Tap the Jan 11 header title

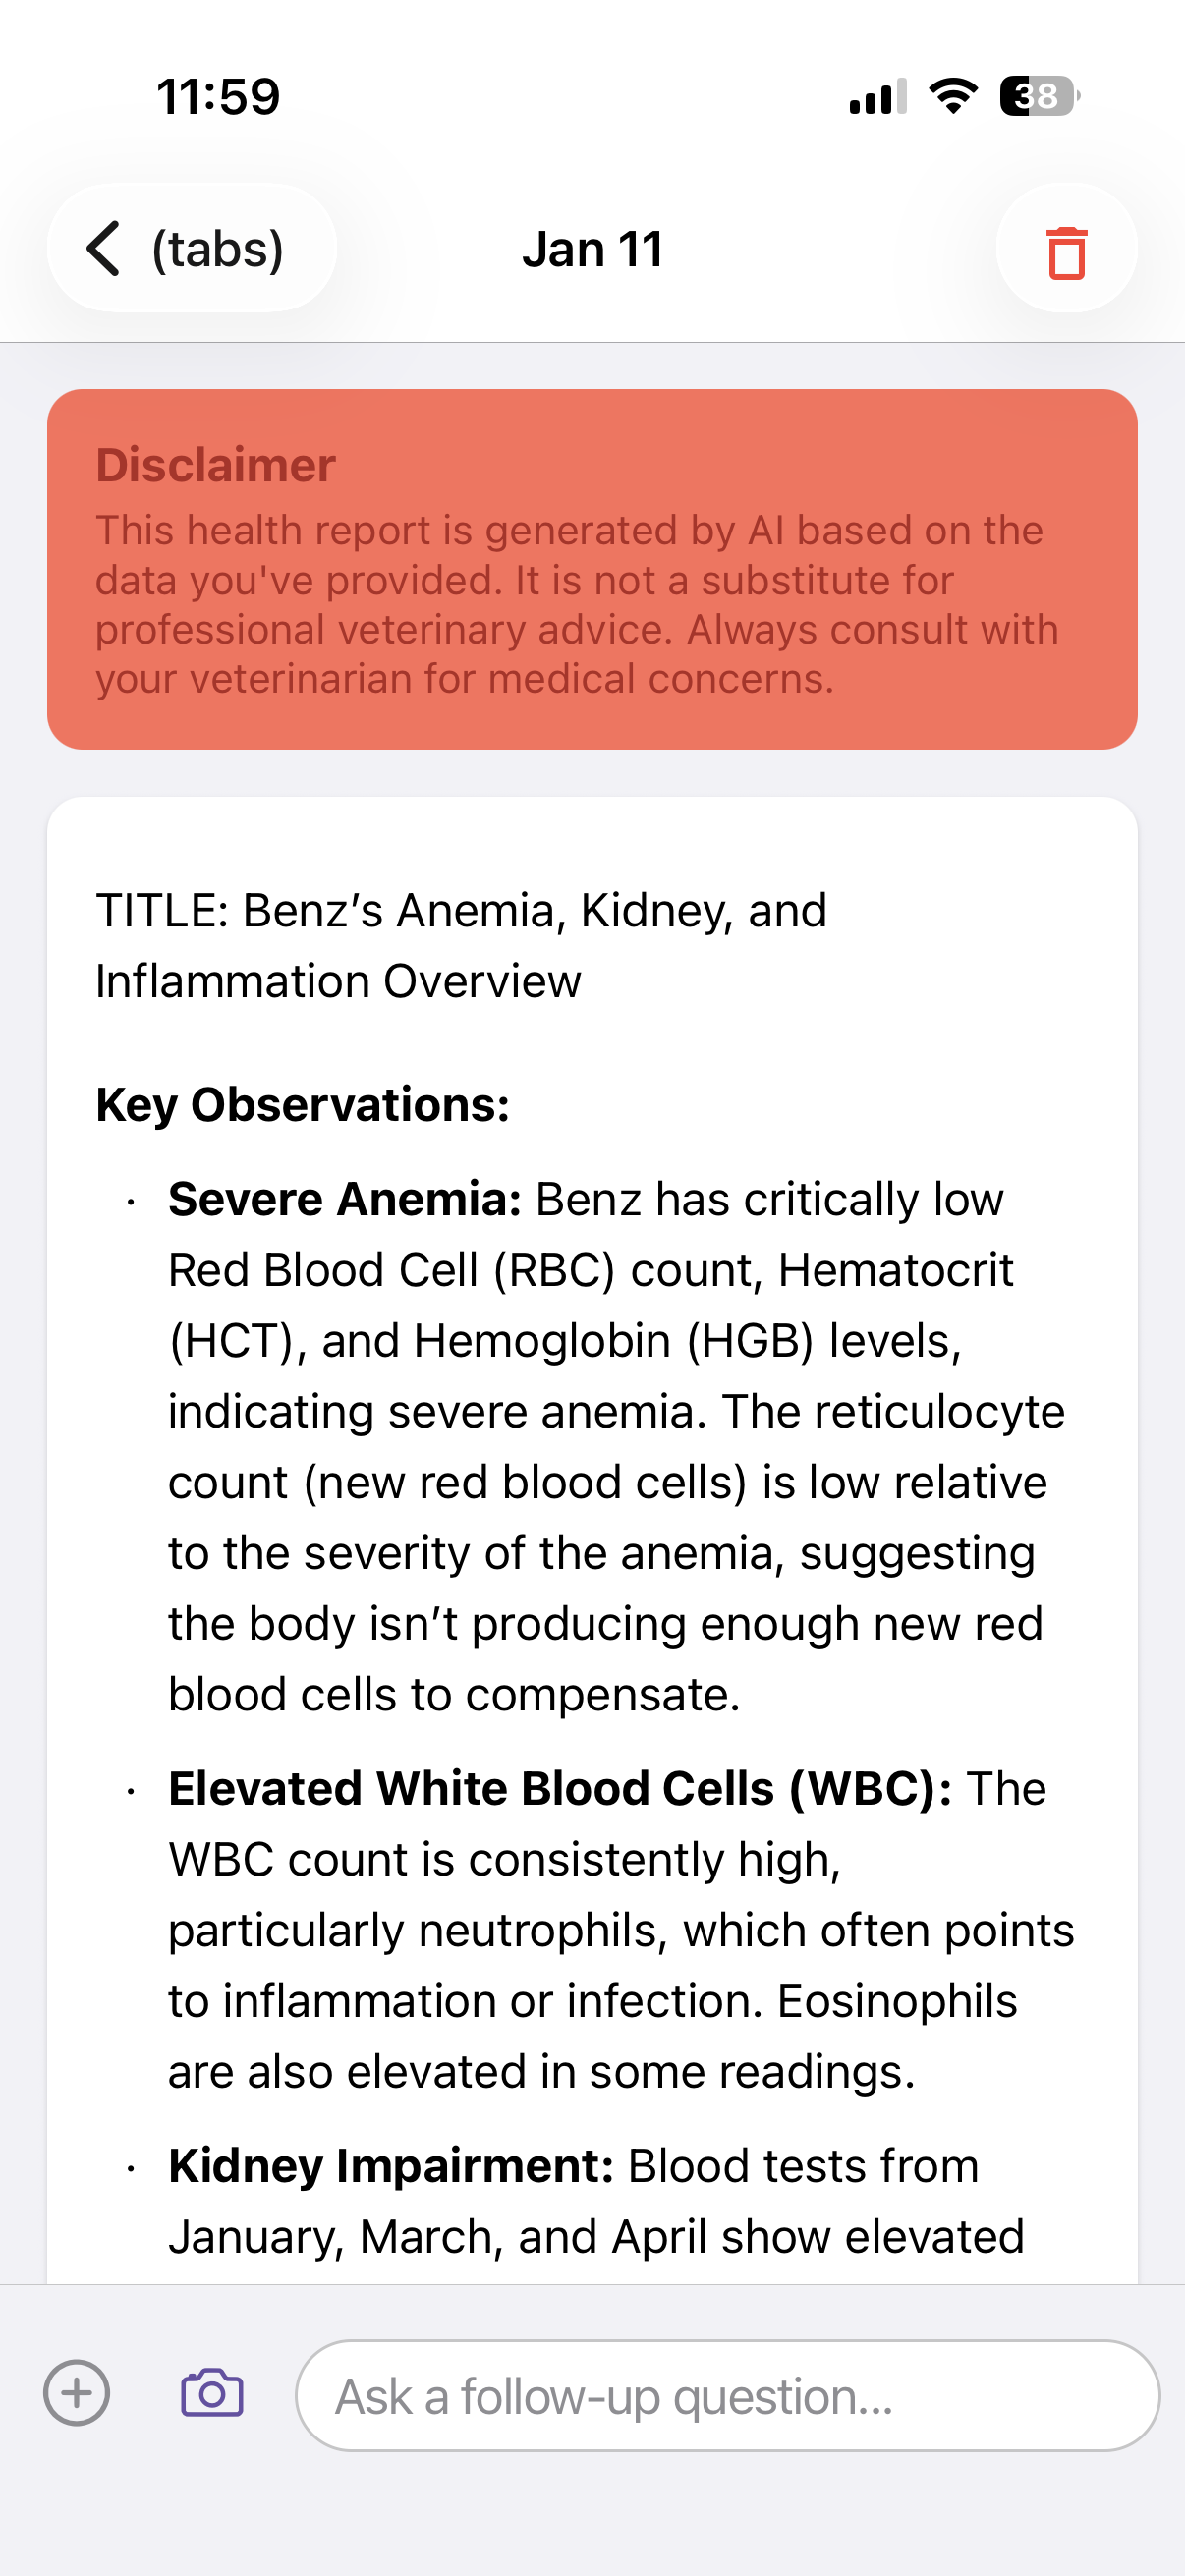click(x=592, y=249)
